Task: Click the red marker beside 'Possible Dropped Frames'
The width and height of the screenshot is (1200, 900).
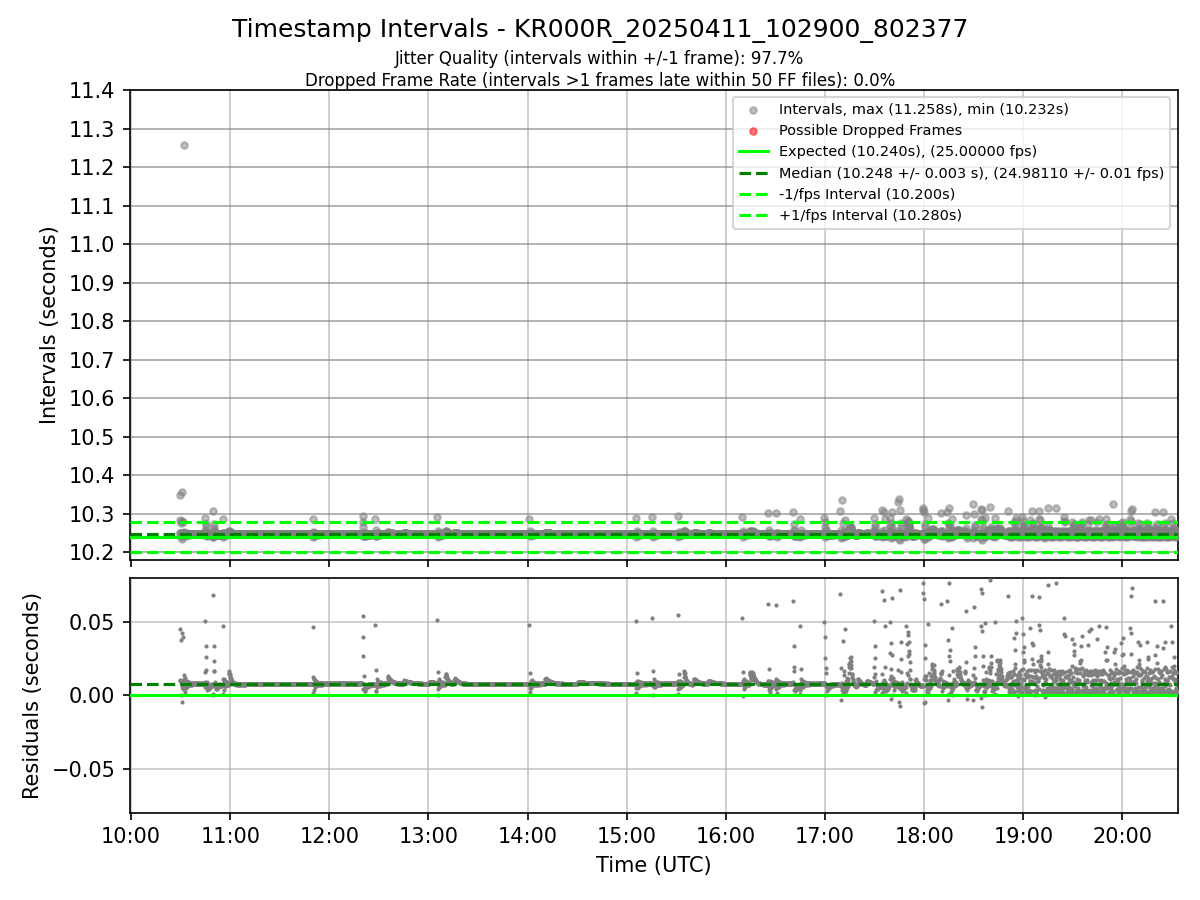Action: pyautogui.click(x=754, y=131)
